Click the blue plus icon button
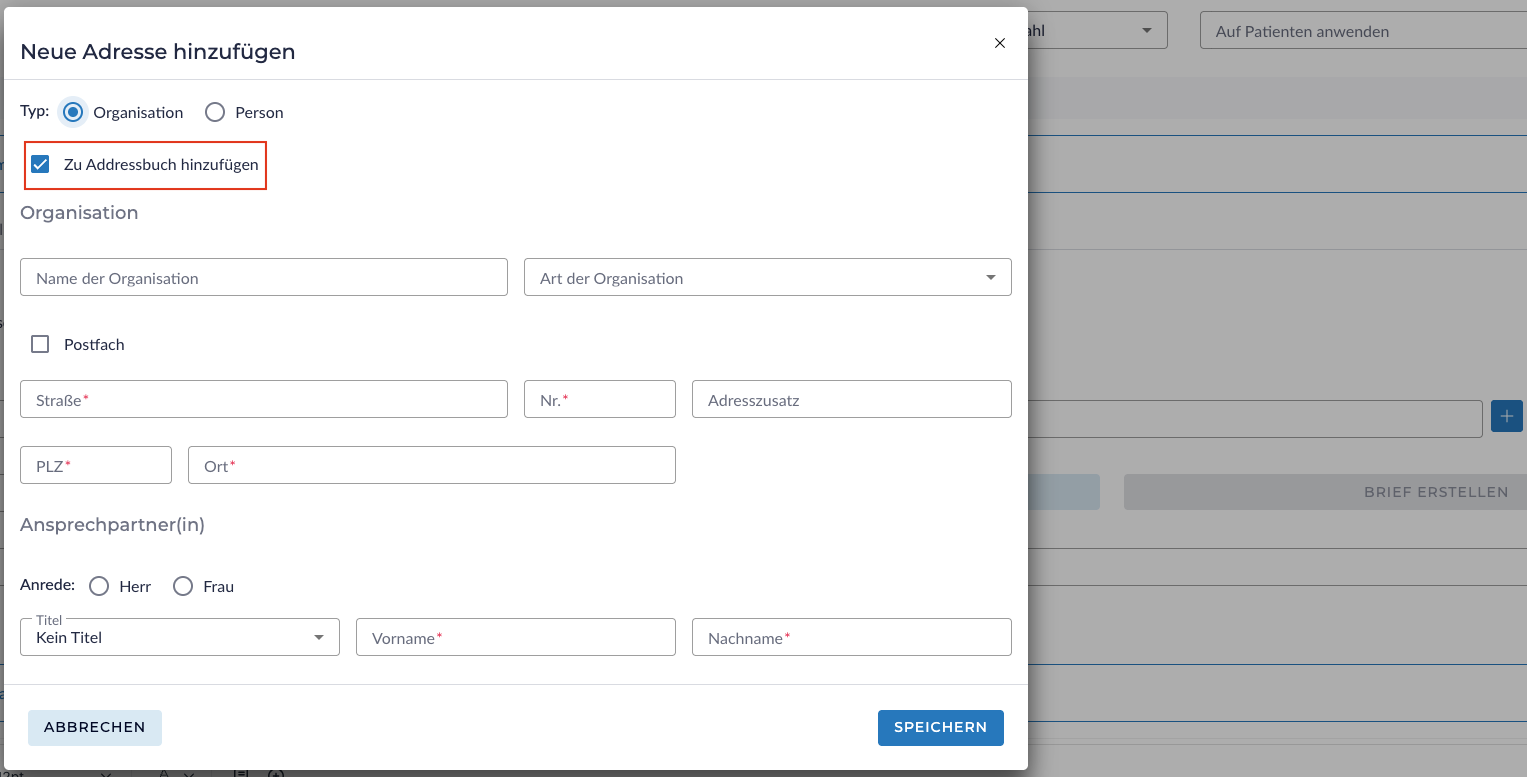Viewport: 1527px width, 777px height. point(1506,416)
